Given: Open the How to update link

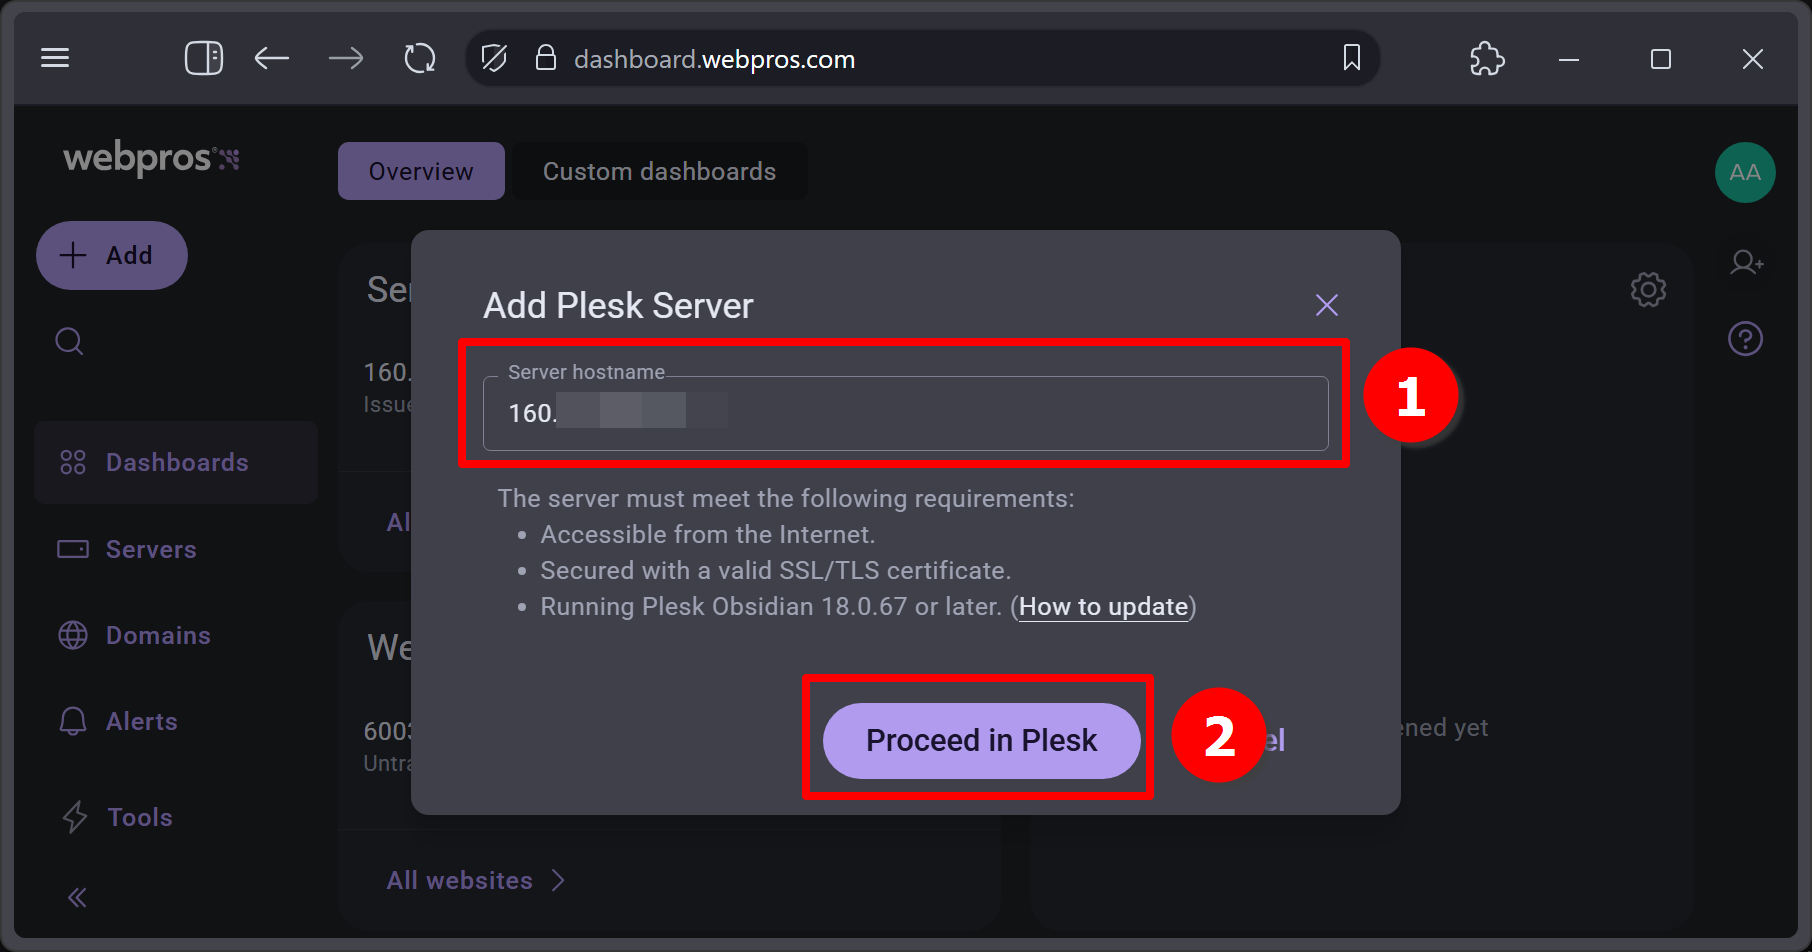Looking at the screenshot, I should 1103,607.
